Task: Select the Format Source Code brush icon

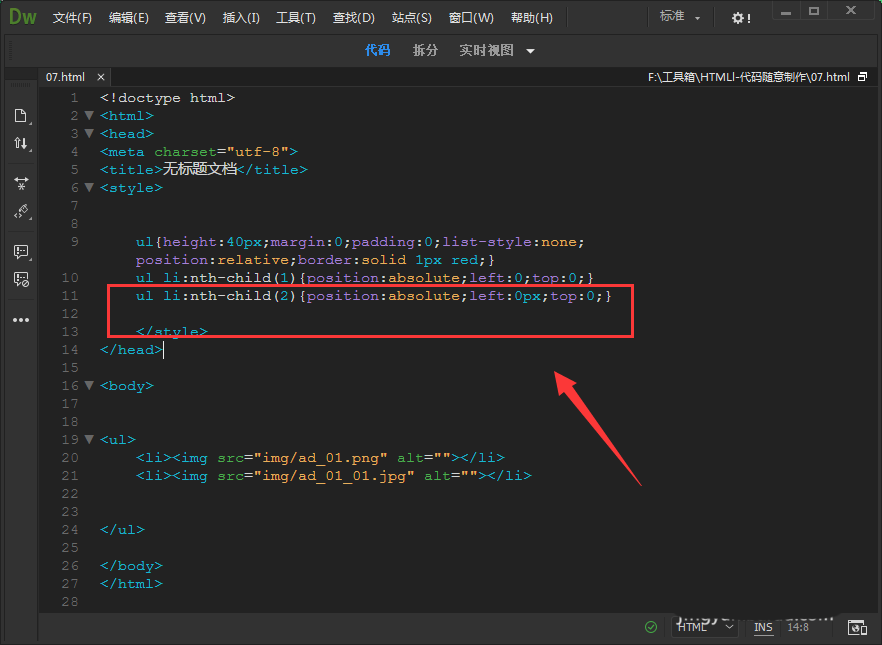Action: coord(20,211)
